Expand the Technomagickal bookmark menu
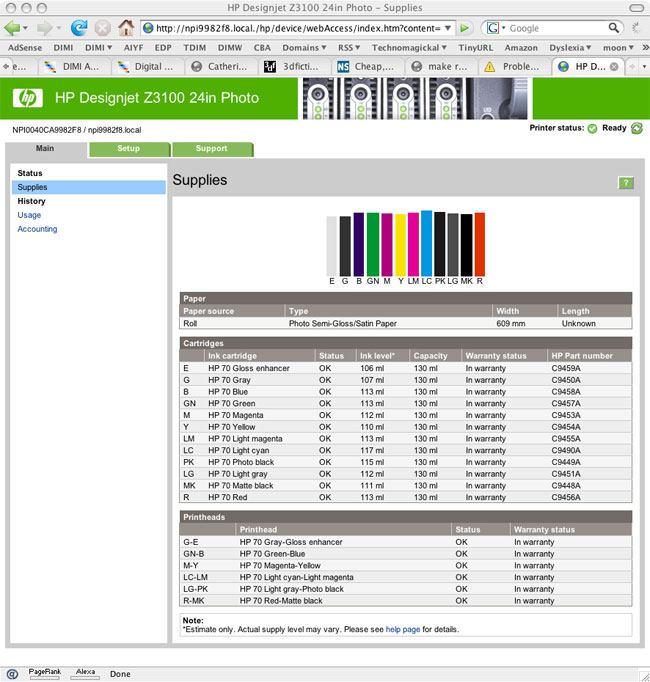 tap(409, 47)
